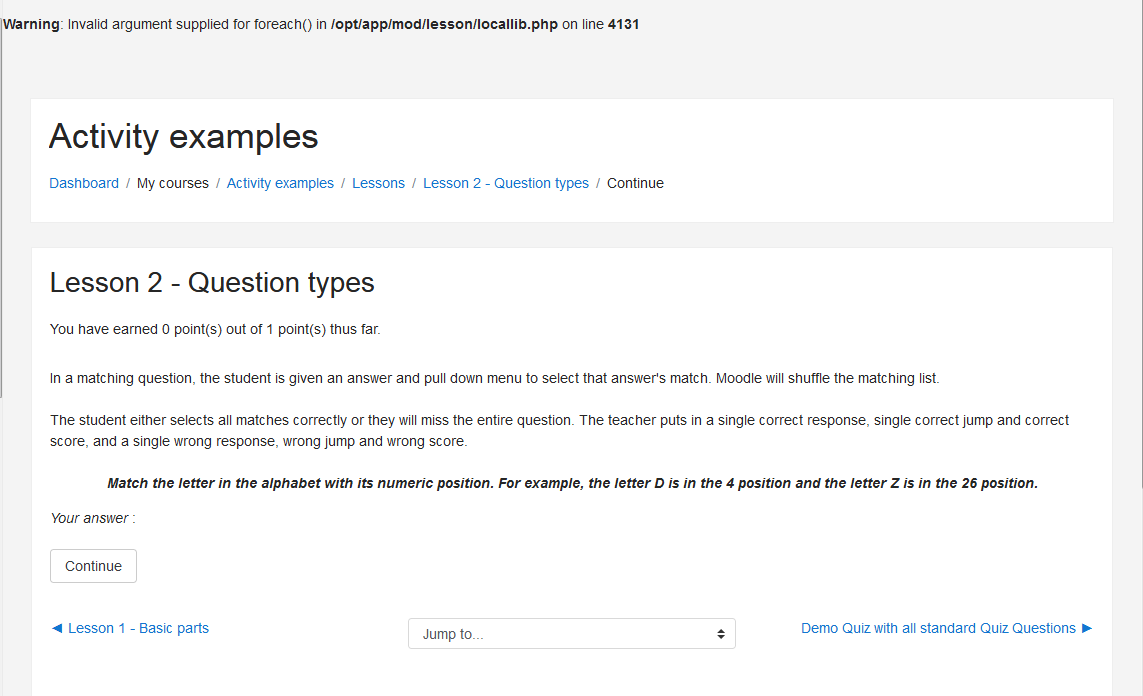The width and height of the screenshot is (1143, 696).
Task: Open the Lessons breadcrumb link
Action: pyautogui.click(x=378, y=184)
